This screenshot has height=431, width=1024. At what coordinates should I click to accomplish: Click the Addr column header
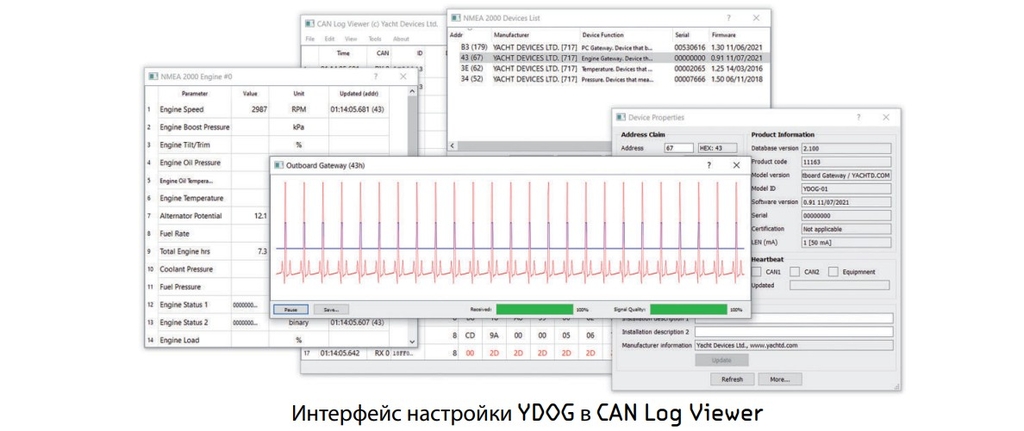pos(456,35)
